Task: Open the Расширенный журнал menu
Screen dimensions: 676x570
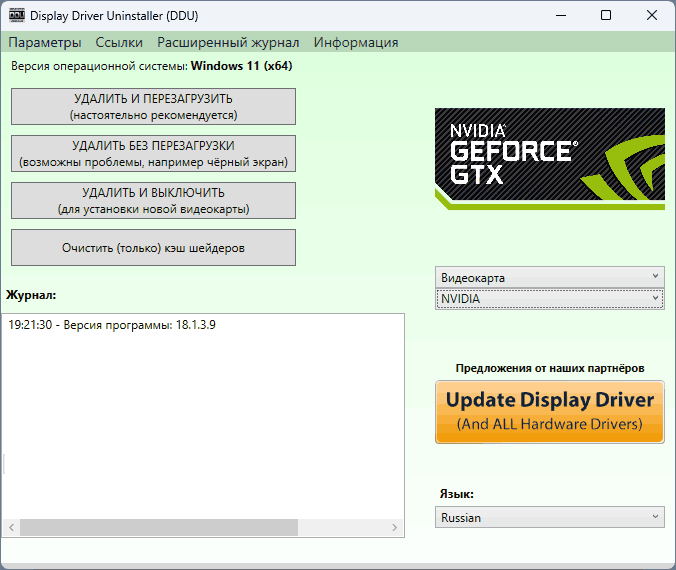Action: pyautogui.click(x=228, y=42)
